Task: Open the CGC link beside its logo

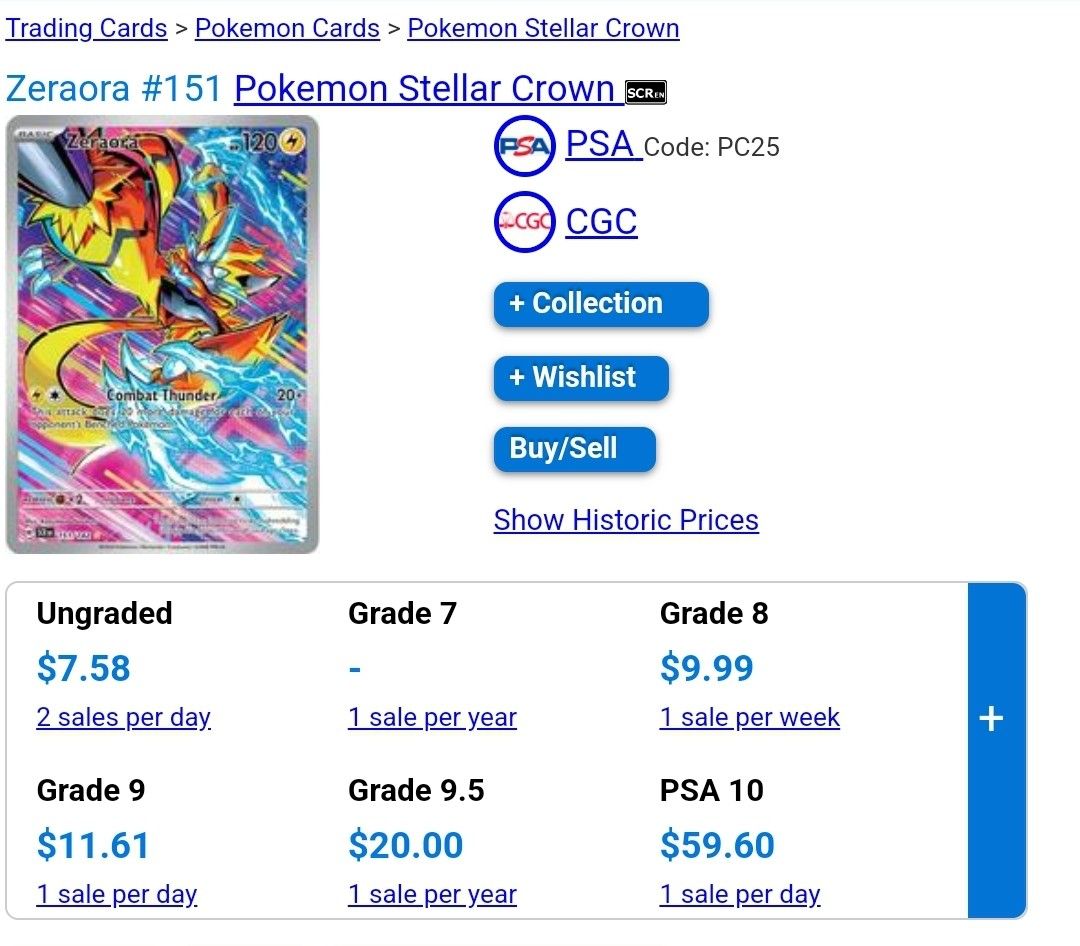Action: point(600,221)
